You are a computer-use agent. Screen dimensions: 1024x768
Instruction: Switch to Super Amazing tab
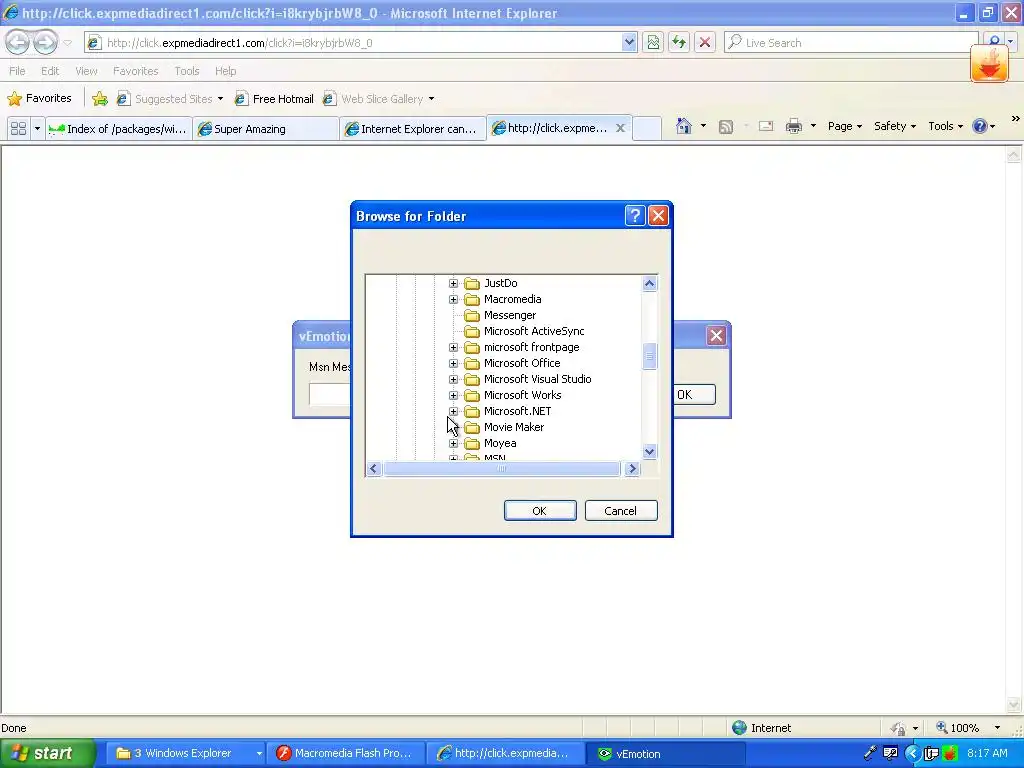click(266, 129)
